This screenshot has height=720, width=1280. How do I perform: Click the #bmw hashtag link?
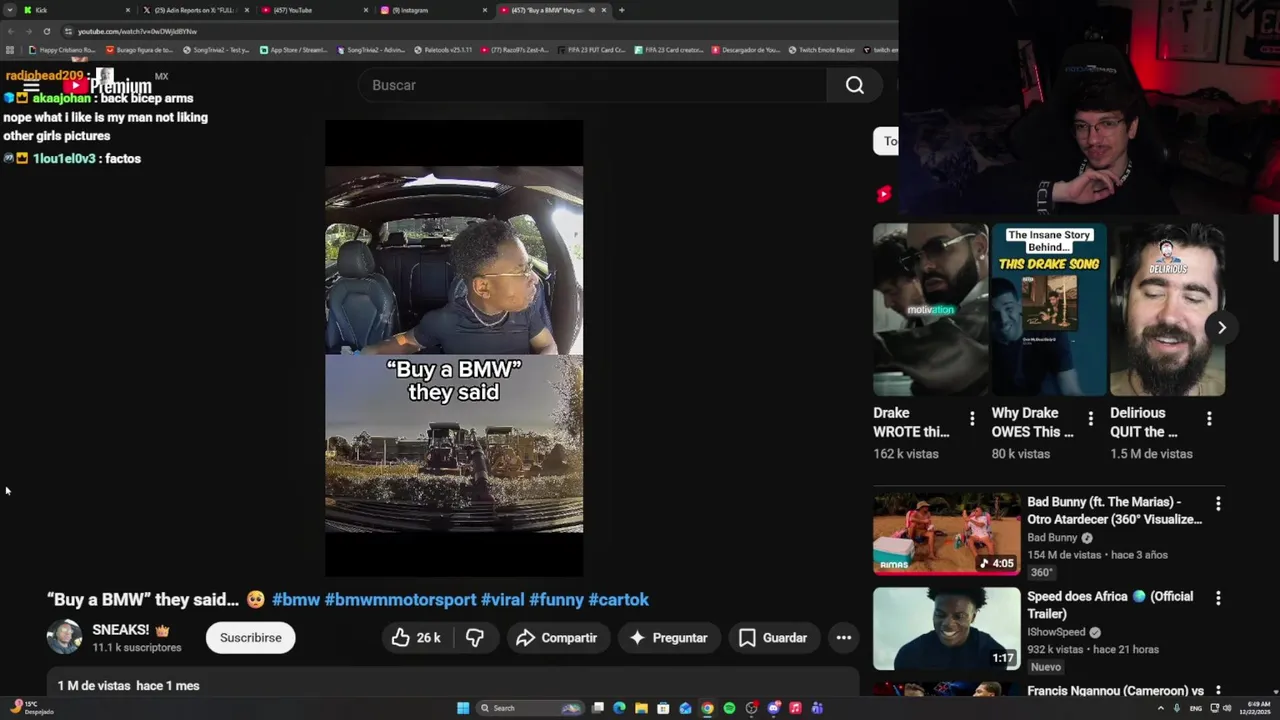296,599
